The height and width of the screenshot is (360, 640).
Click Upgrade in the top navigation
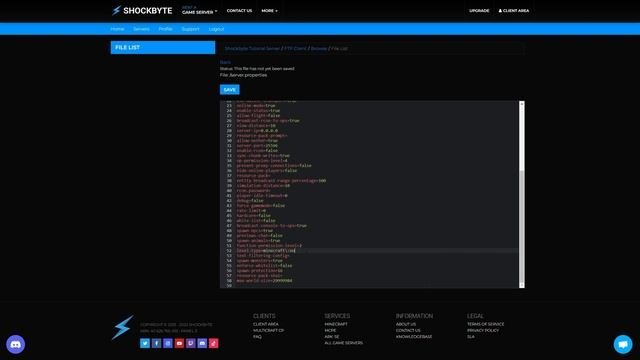[x=479, y=11]
